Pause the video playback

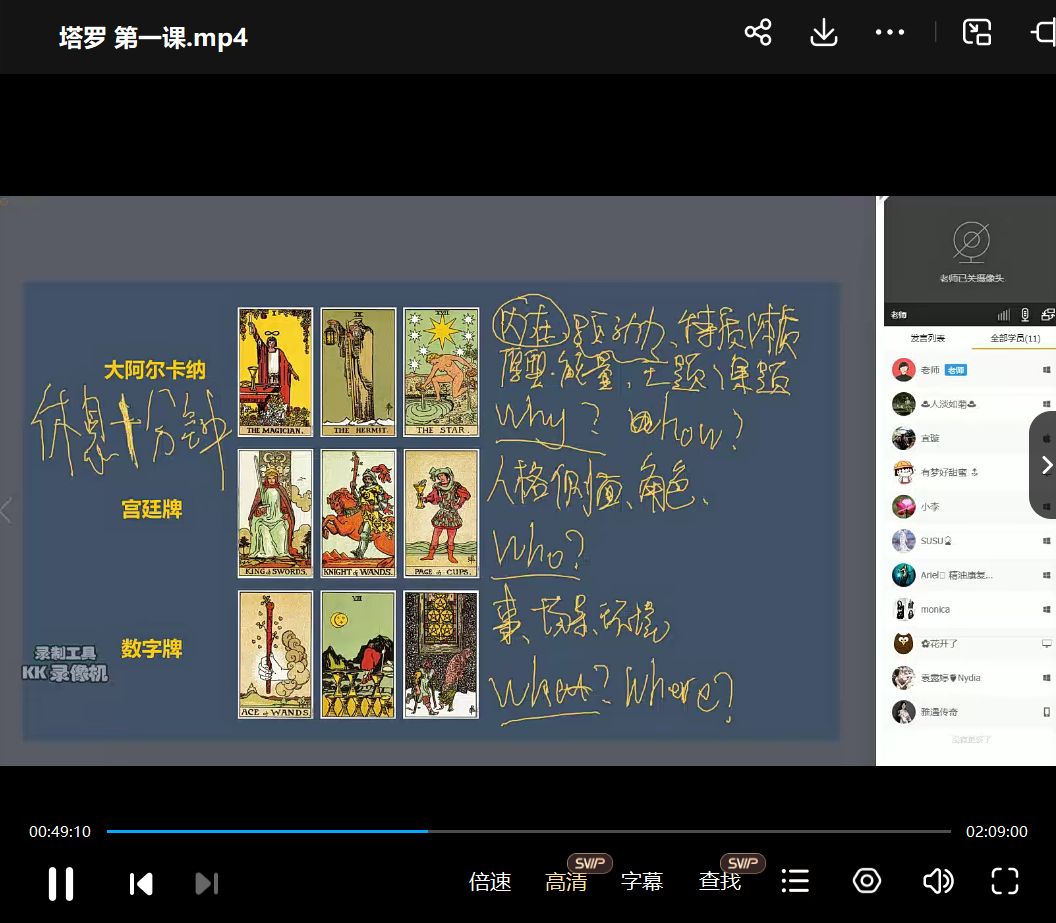[61, 883]
